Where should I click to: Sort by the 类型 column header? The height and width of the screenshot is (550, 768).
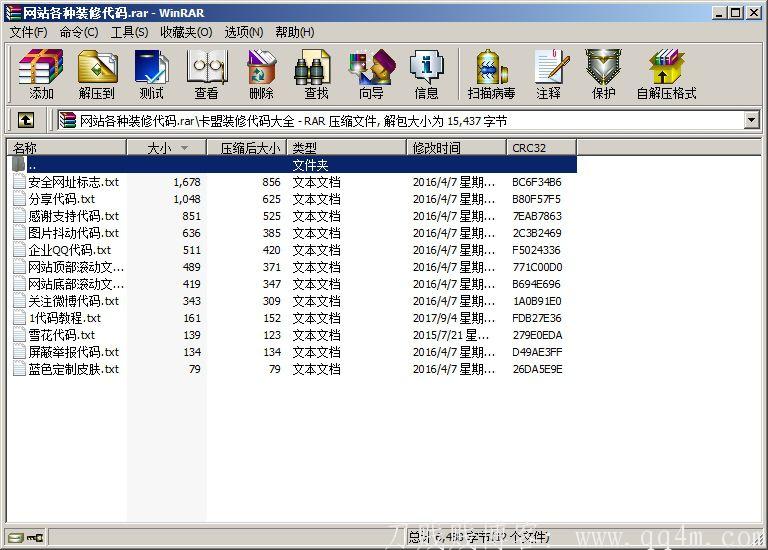tap(346, 147)
